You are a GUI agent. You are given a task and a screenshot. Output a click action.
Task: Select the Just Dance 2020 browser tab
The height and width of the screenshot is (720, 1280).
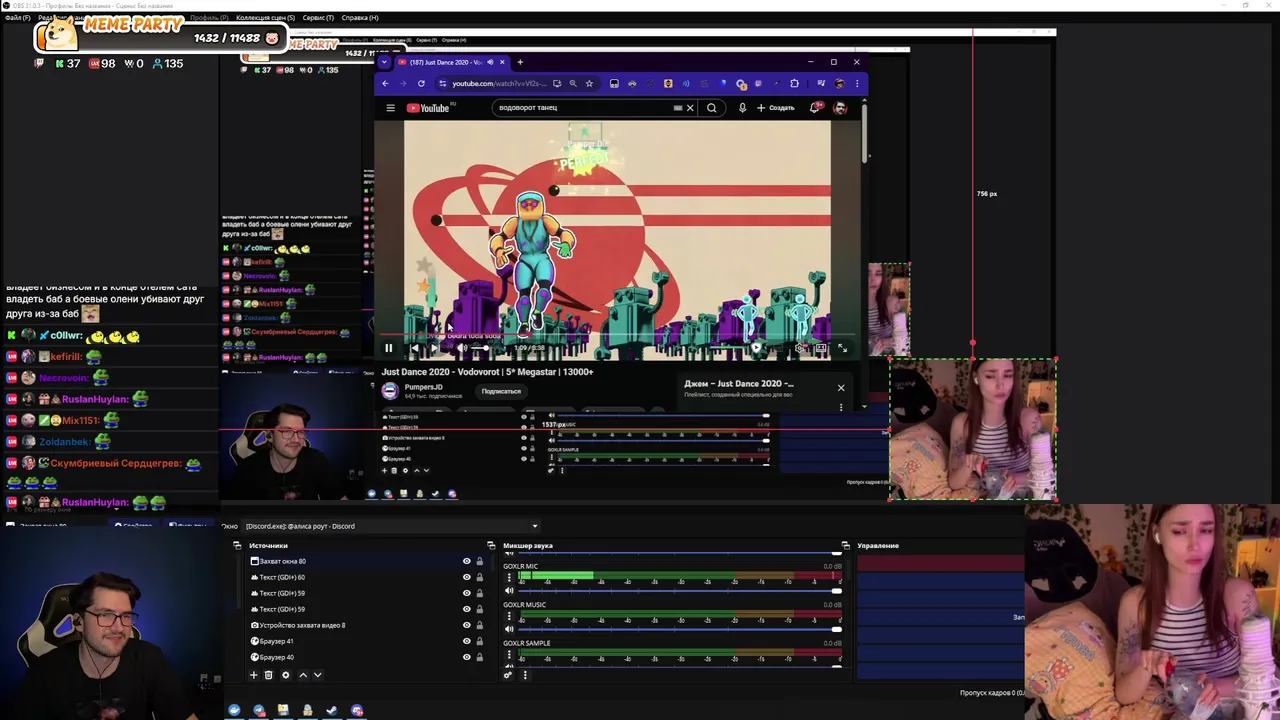click(x=452, y=62)
